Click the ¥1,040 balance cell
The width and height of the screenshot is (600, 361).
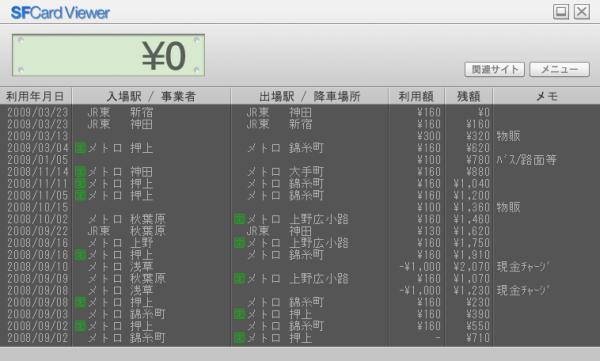pyautogui.click(x=471, y=183)
